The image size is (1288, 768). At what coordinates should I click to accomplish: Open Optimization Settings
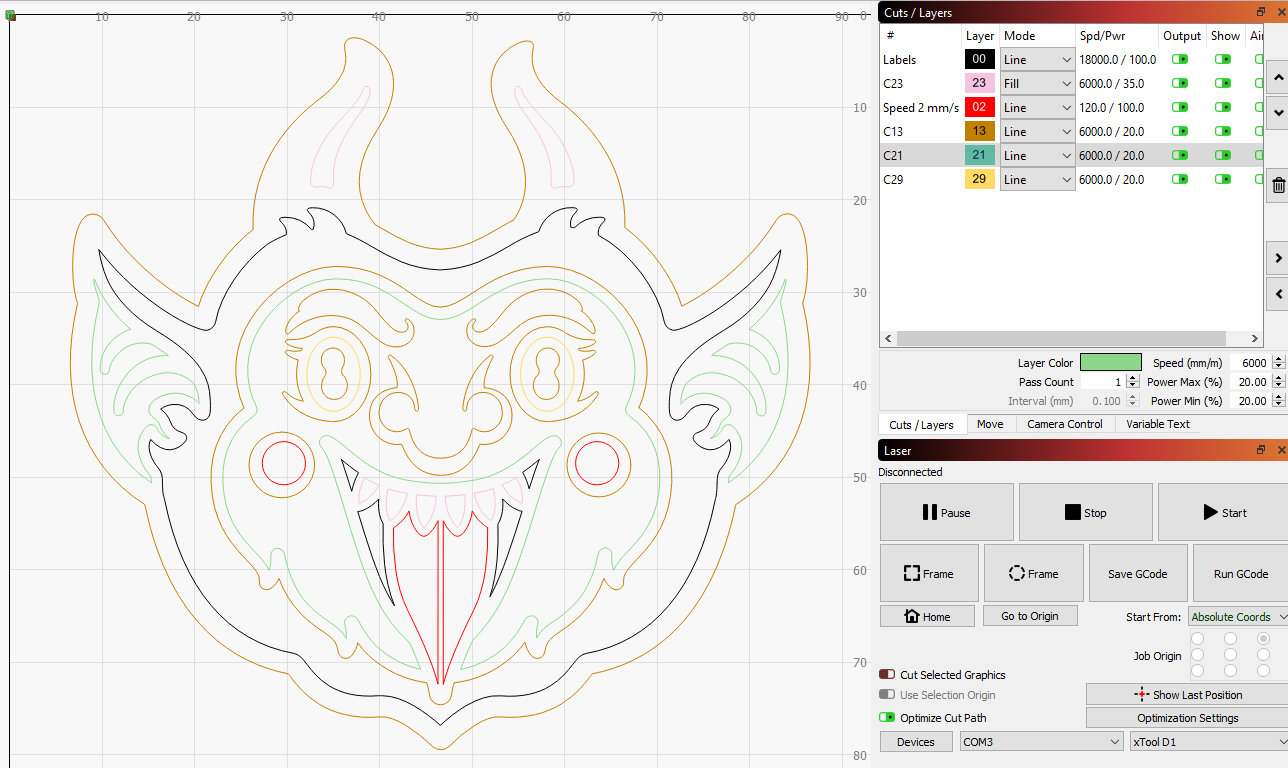point(1187,718)
